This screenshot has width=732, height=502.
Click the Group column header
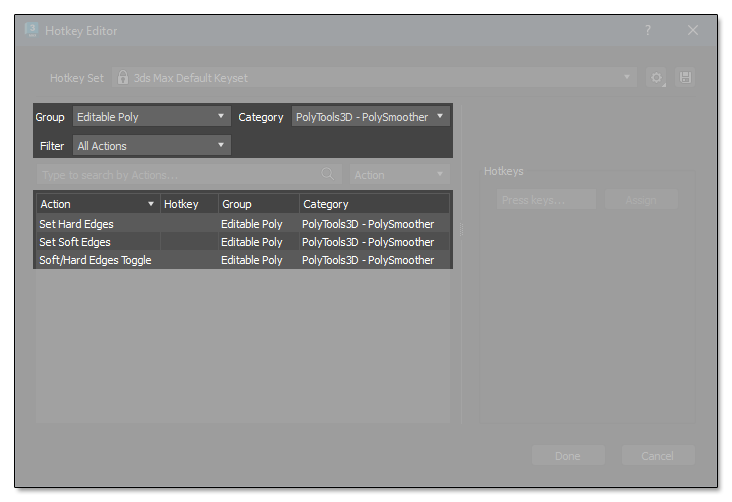click(257, 204)
